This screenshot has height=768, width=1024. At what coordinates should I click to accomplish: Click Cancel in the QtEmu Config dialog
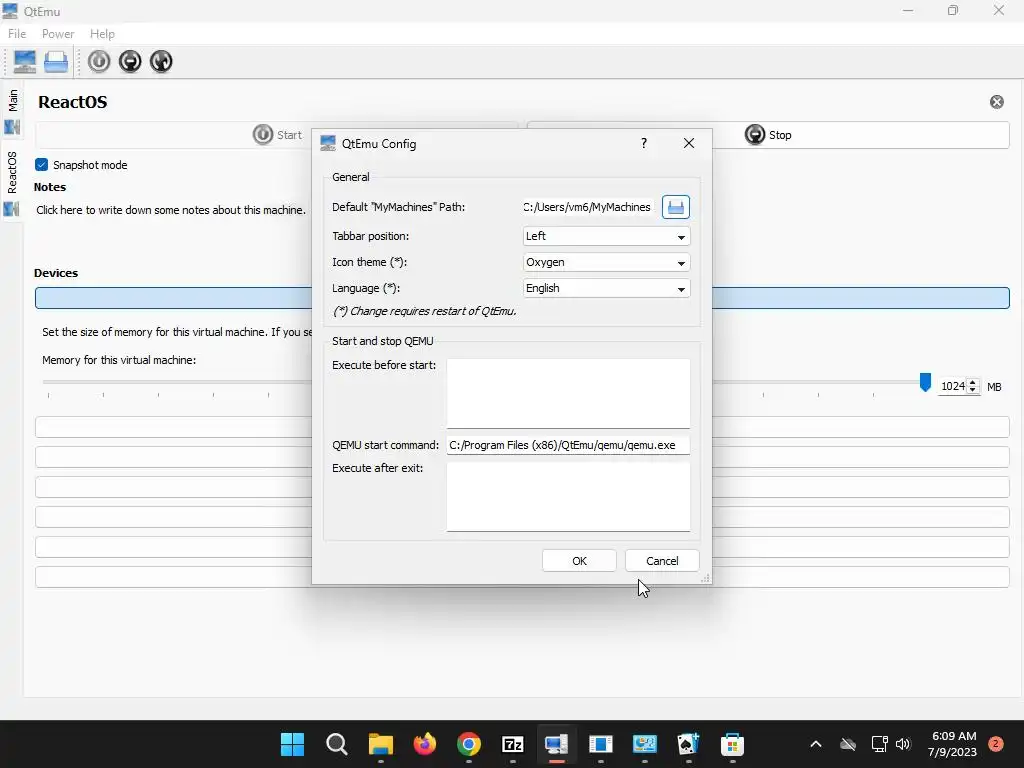(x=662, y=561)
